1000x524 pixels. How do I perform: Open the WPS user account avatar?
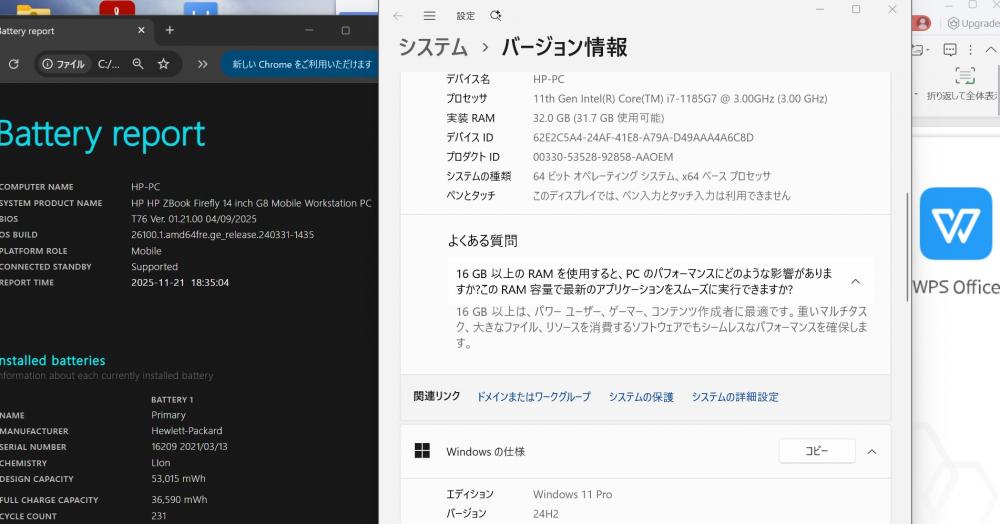[x=922, y=23]
